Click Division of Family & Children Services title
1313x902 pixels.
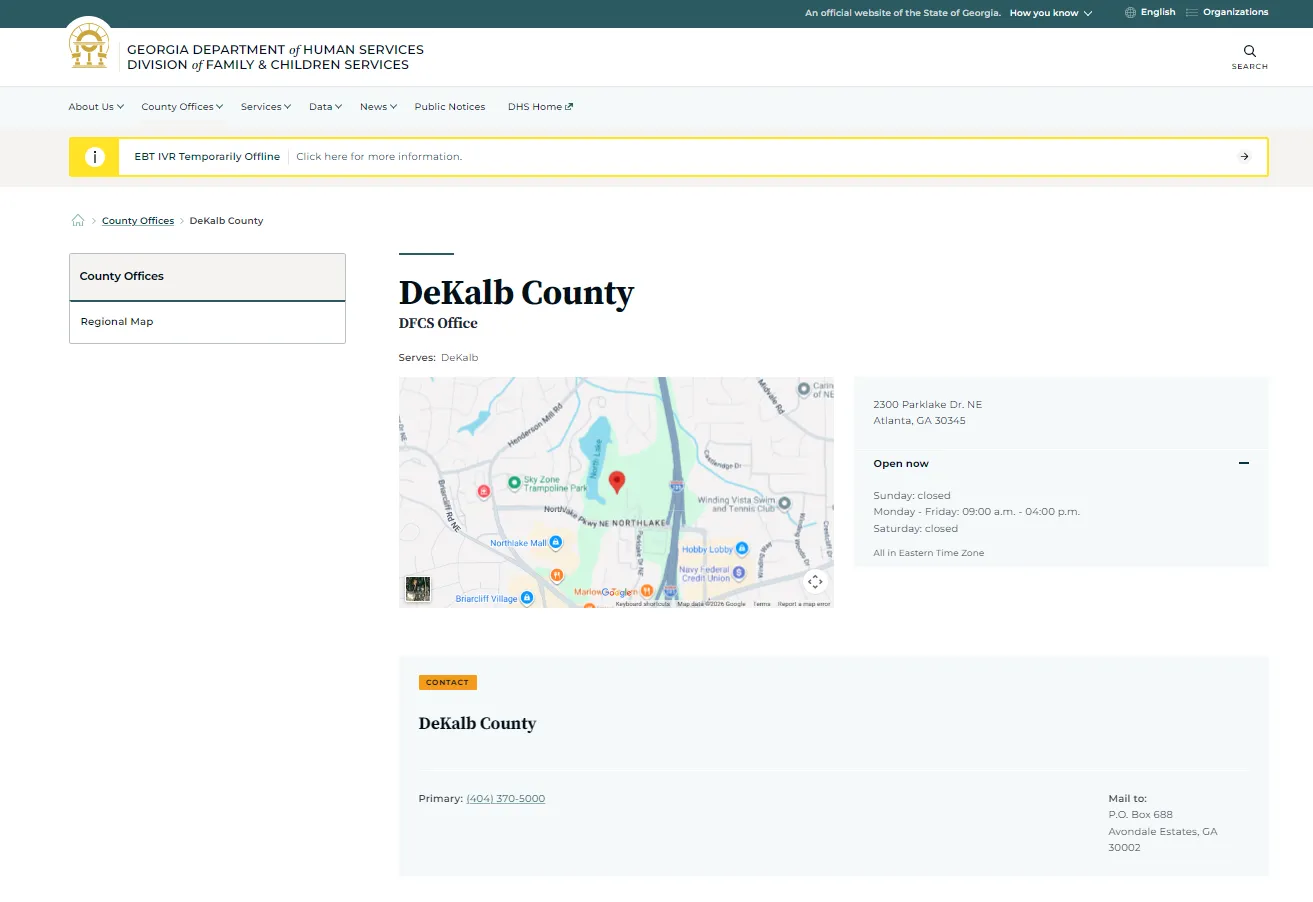point(268,65)
